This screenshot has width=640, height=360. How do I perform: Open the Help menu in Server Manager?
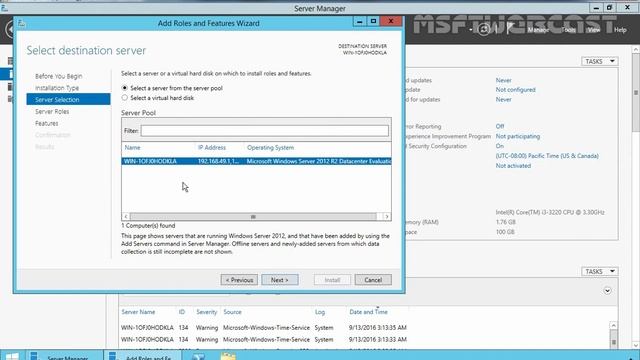[x=620, y=30]
